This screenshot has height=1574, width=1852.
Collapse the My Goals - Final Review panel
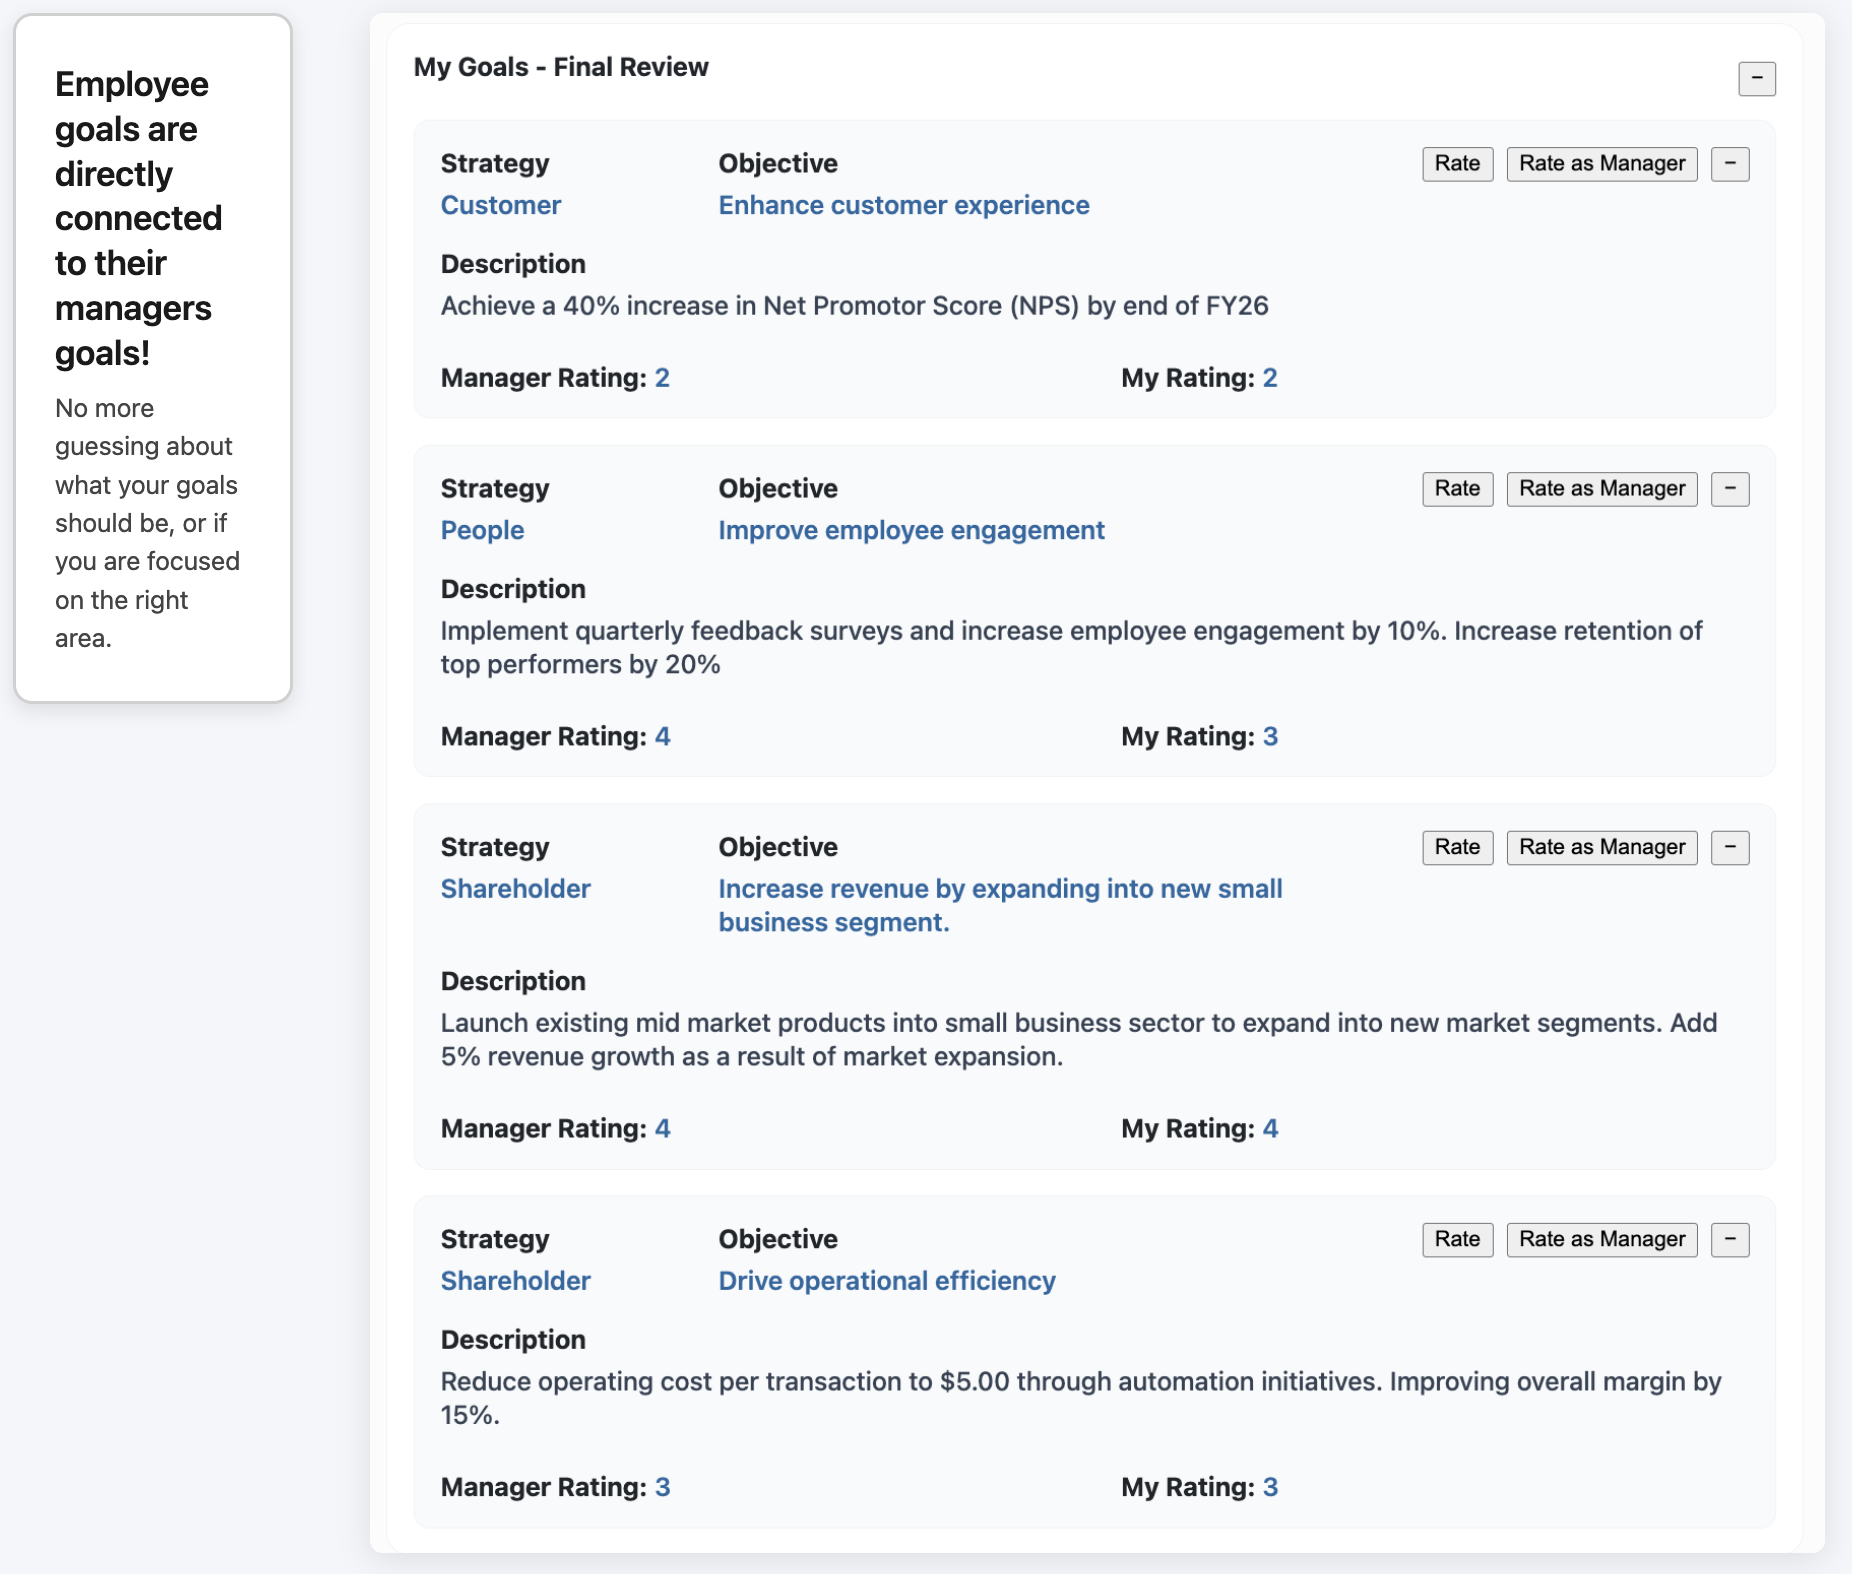(x=1756, y=78)
